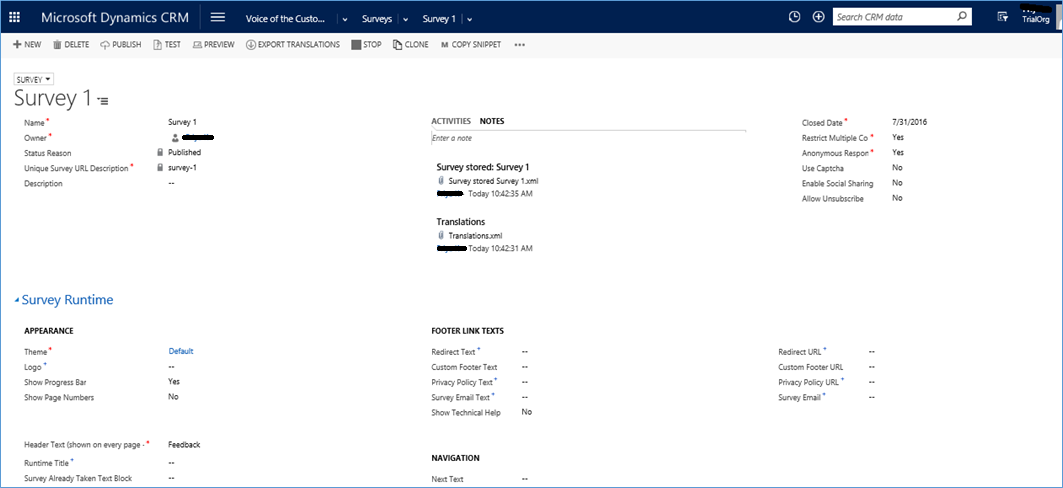Collapse the Survey Runtime section
Screen dimensions: 1063x488
point(17,300)
